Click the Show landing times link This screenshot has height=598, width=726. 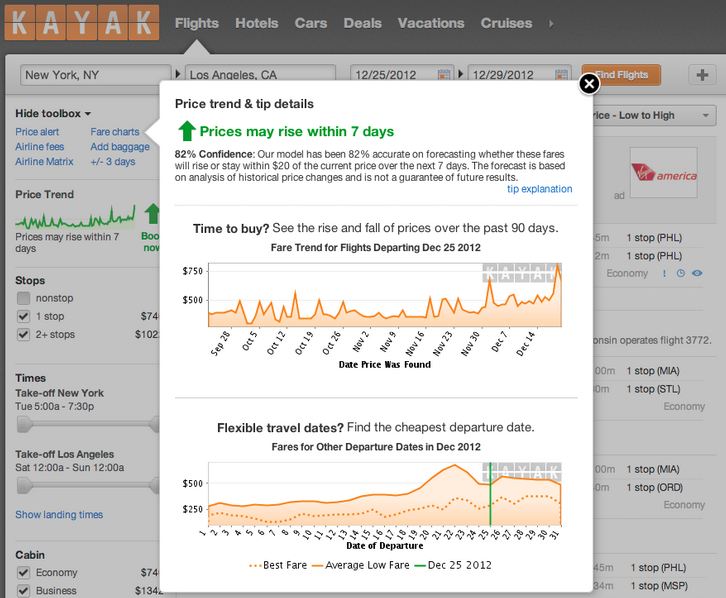(x=59, y=515)
